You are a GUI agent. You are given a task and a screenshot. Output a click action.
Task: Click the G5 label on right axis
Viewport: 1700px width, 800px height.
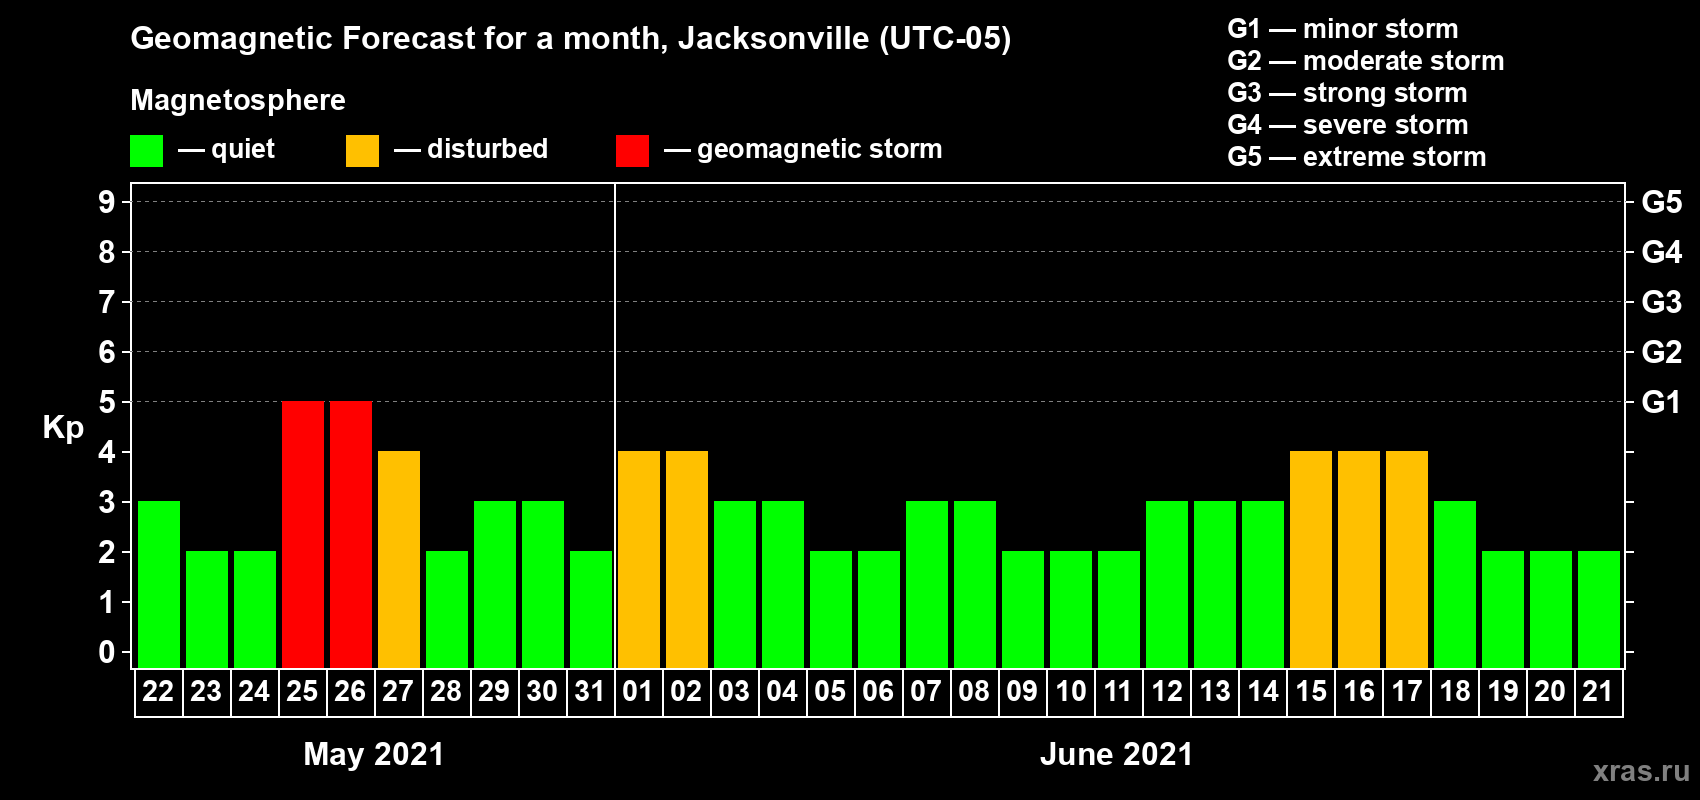pyautogui.click(x=1662, y=202)
